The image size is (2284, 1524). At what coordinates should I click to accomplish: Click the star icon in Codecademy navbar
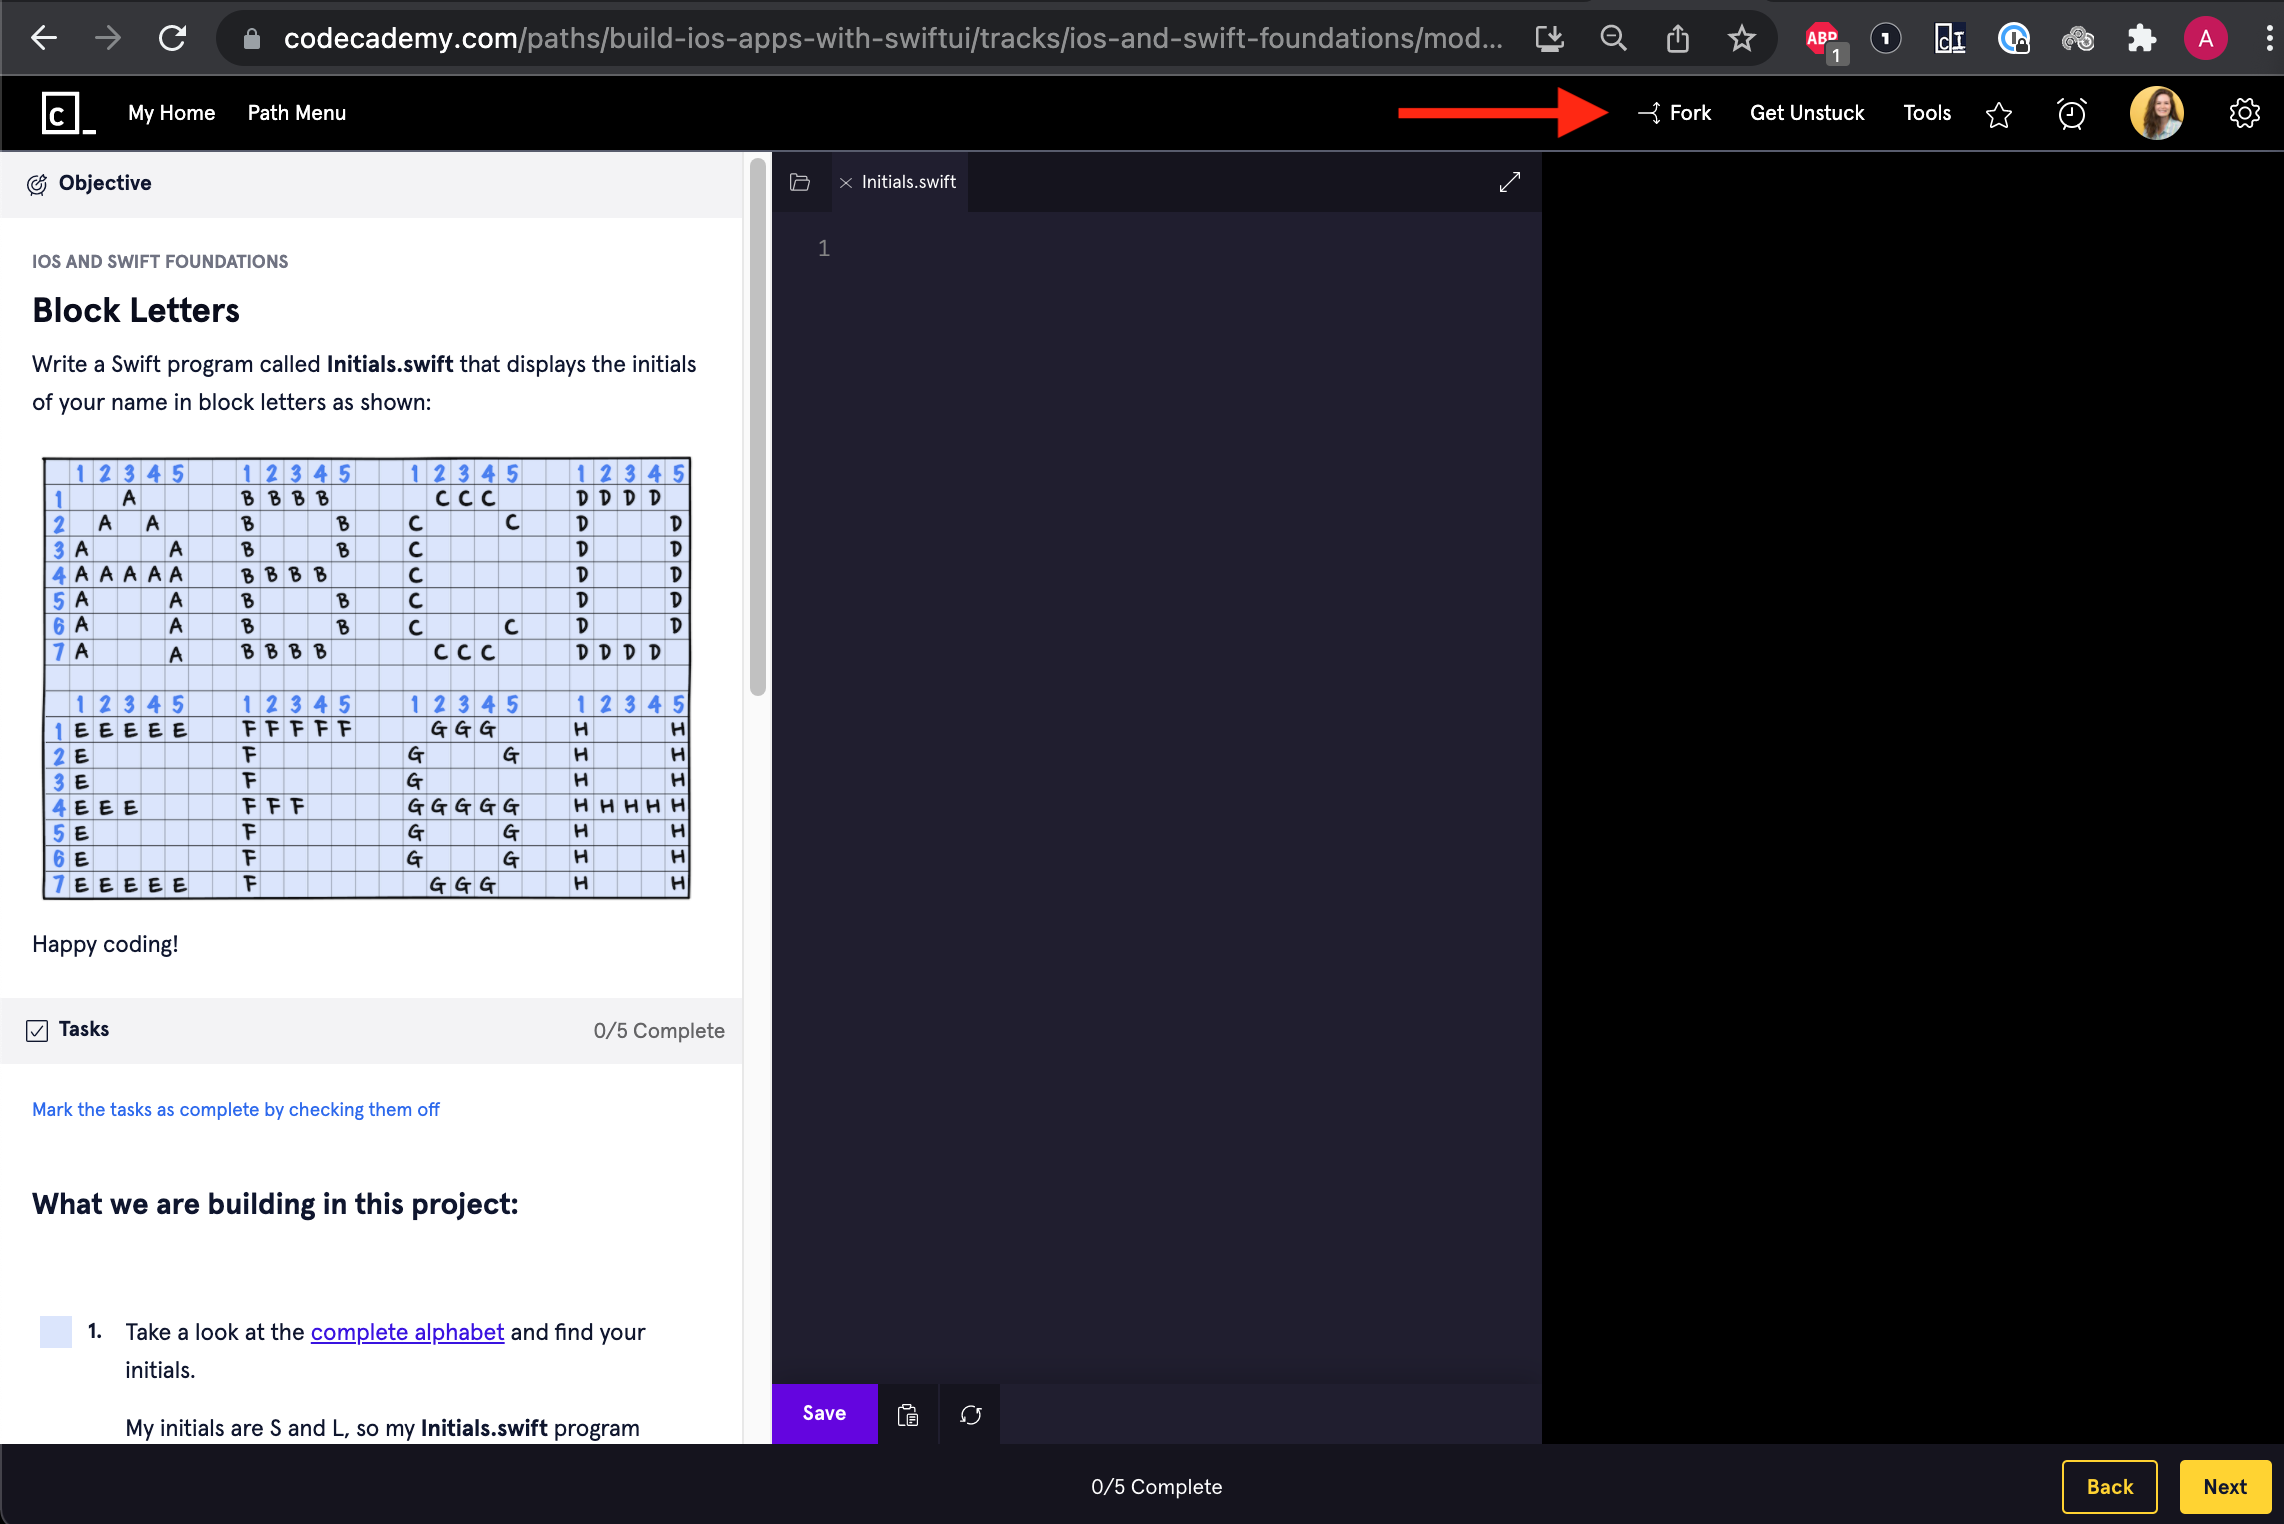(1998, 114)
